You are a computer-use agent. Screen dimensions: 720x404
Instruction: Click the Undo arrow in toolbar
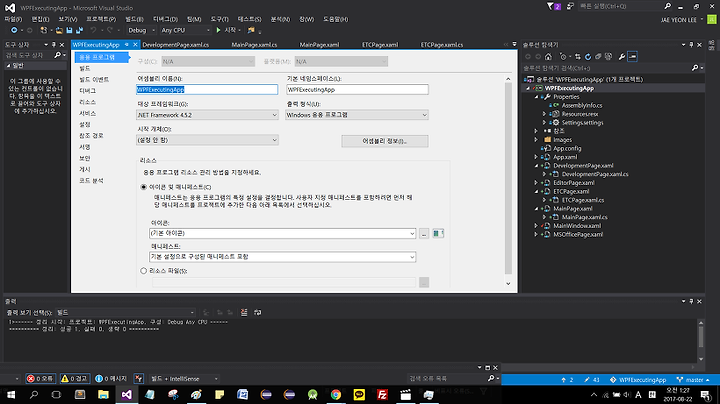pos(93,30)
